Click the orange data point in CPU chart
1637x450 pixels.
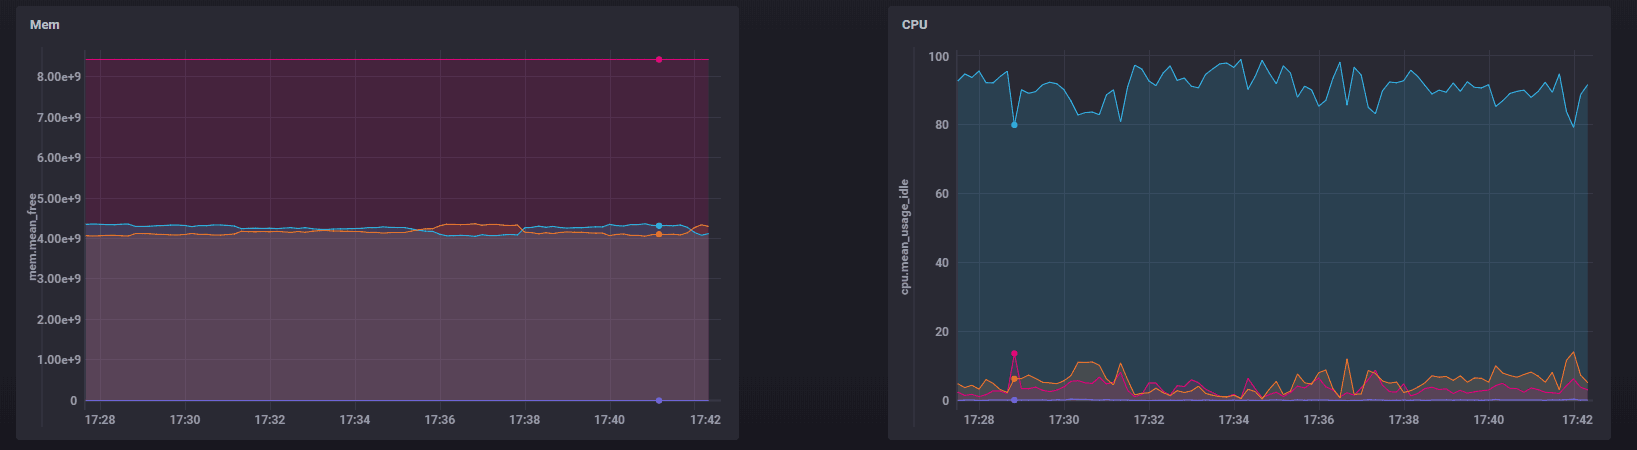[x=1014, y=379]
